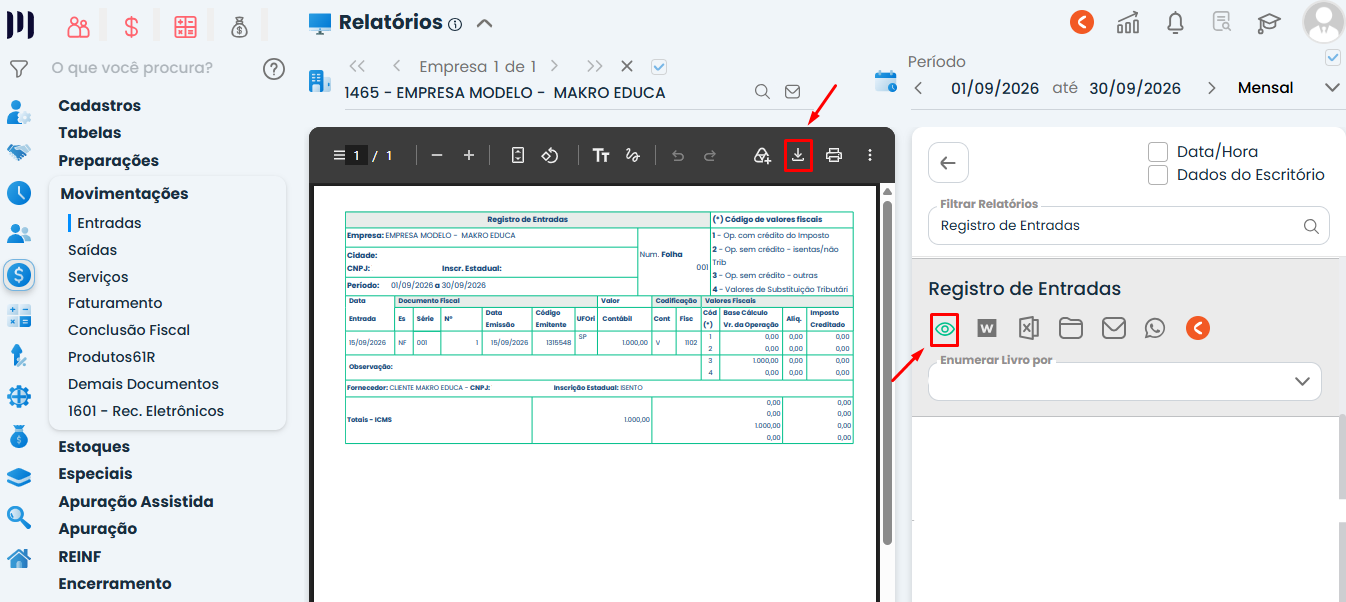The image size is (1346, 602).
Task: Open PDF viewer sidebar menu
Action: click(338, 155)
